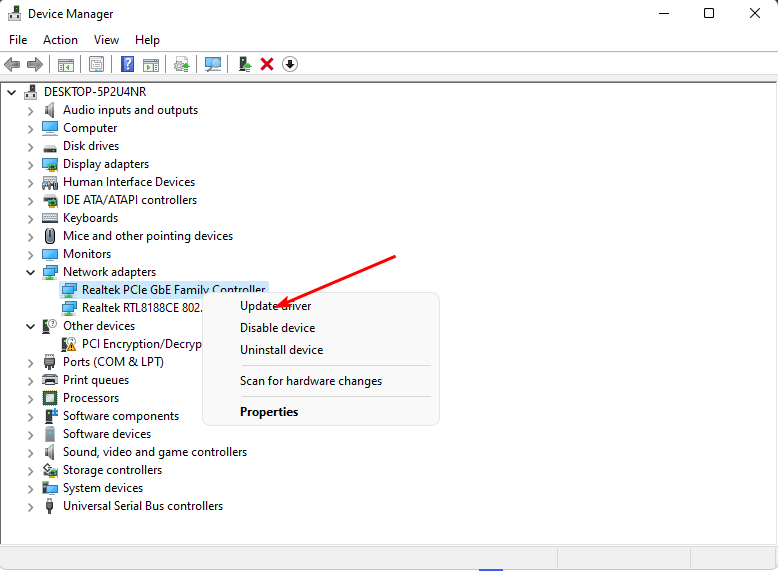
Task: Open the Action menu
Action: coord(60,40)
